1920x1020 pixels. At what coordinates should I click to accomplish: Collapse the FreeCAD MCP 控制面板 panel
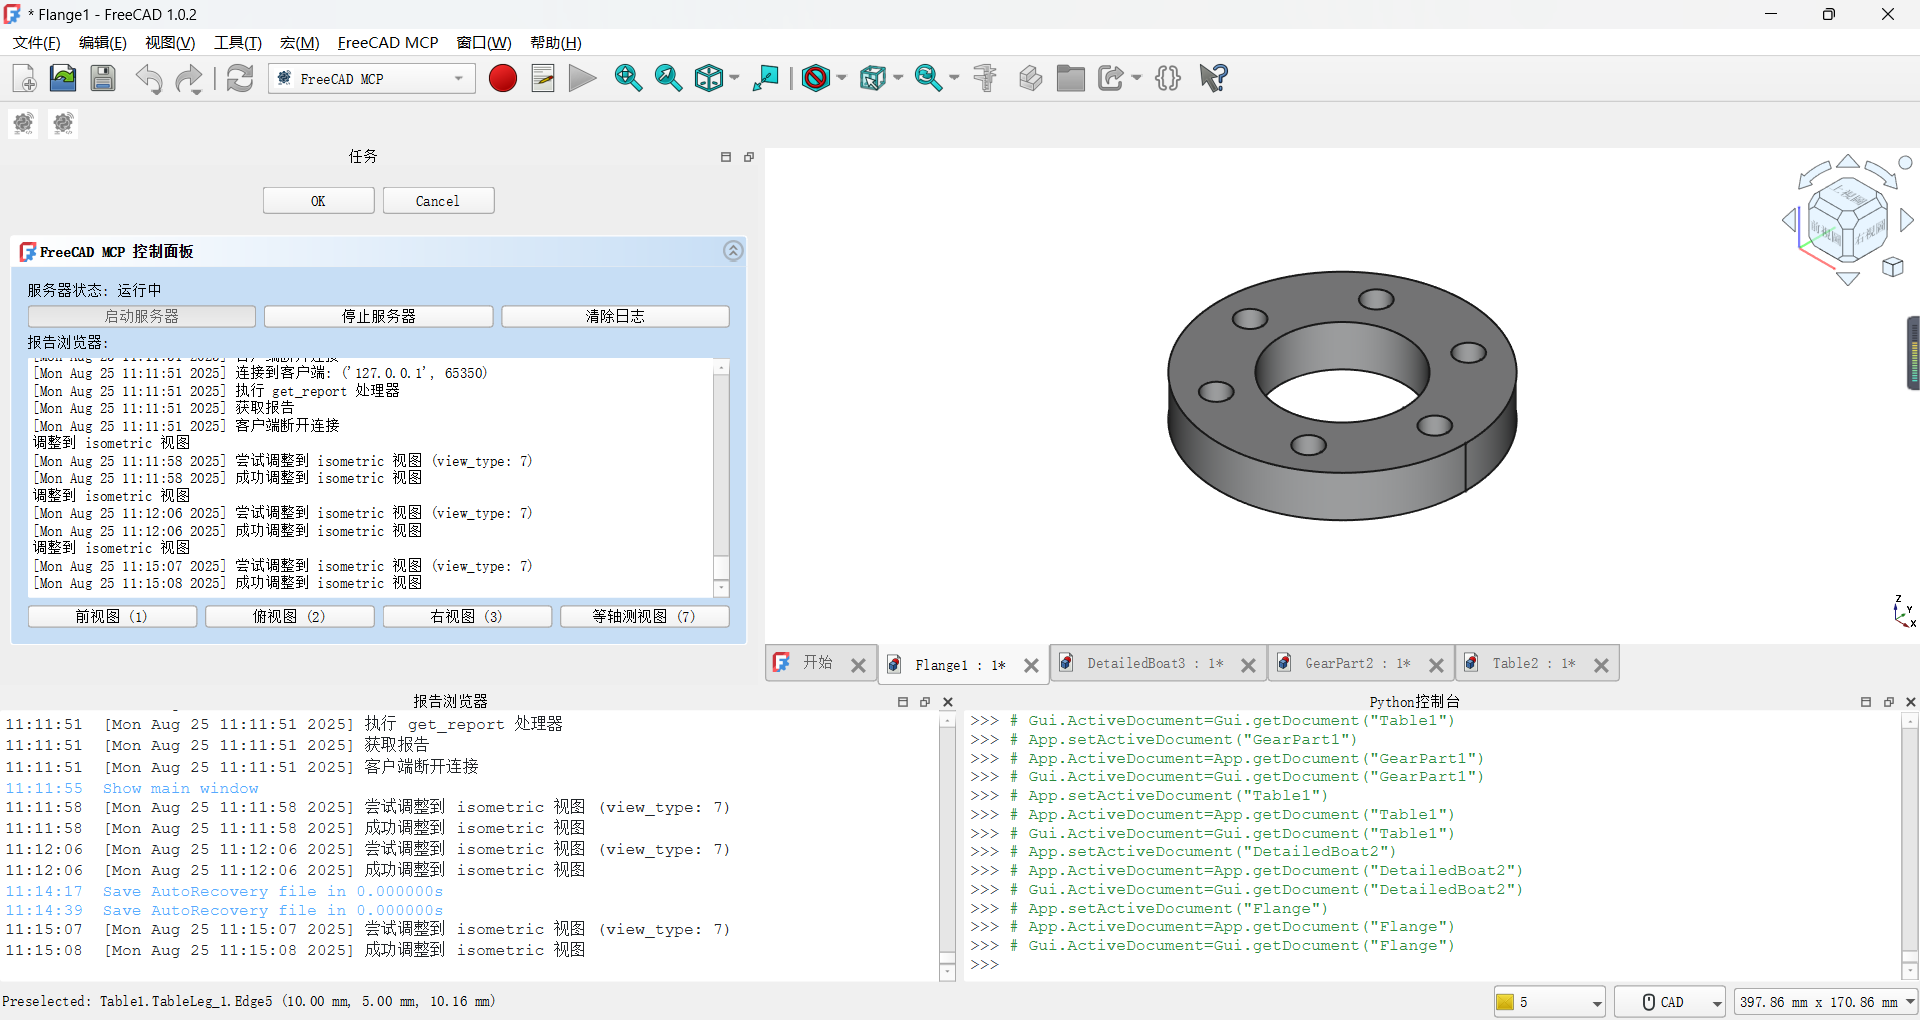733,250
